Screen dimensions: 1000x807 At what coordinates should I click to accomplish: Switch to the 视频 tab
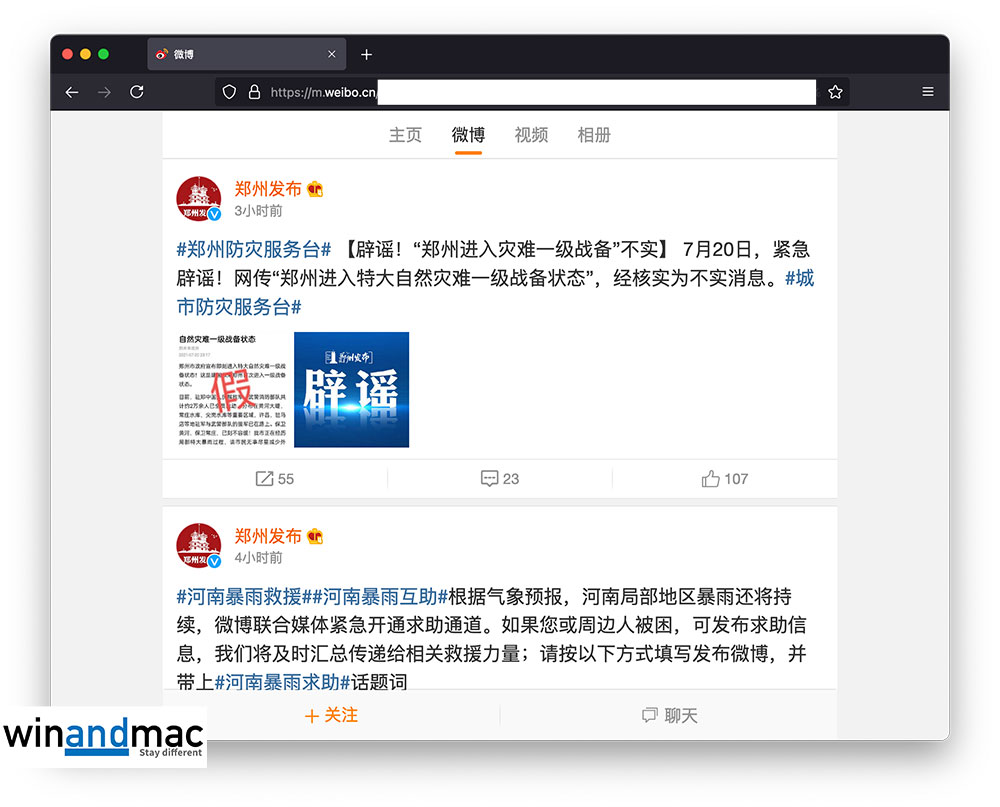[531, 135]
